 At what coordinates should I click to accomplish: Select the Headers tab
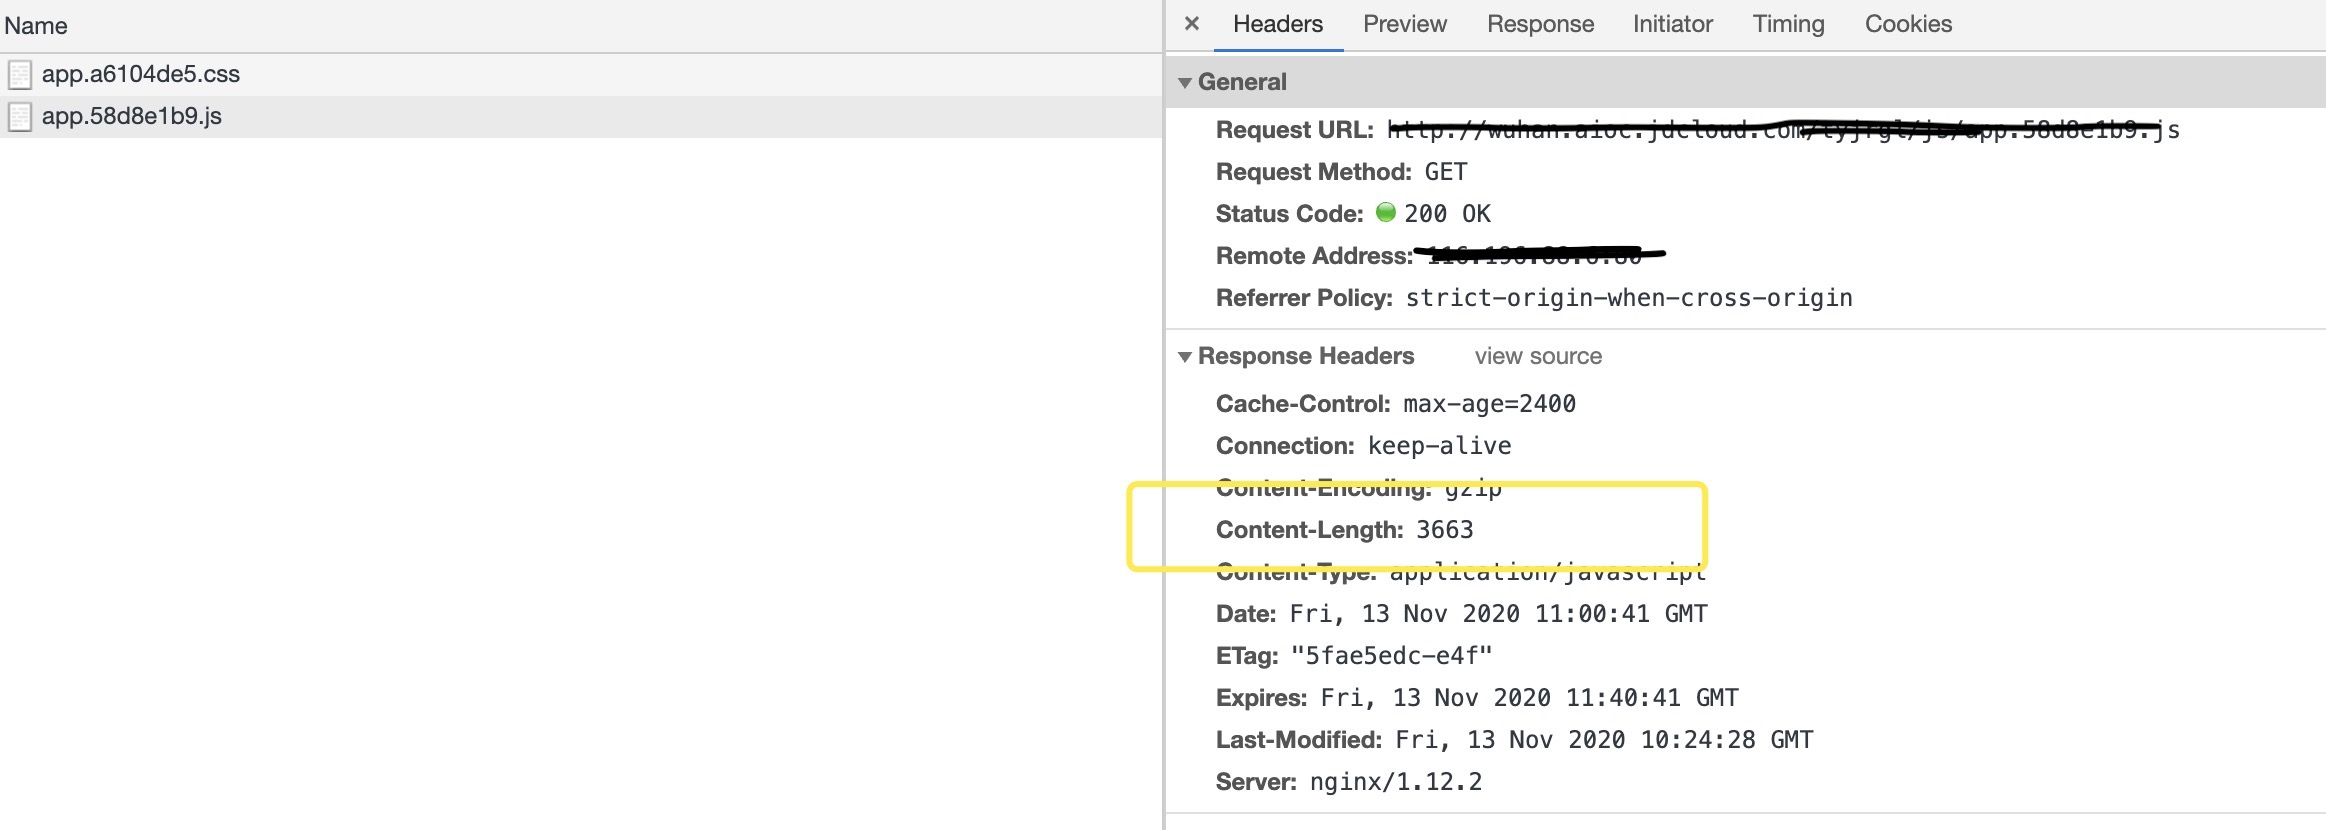click(x=1278, y=24)
